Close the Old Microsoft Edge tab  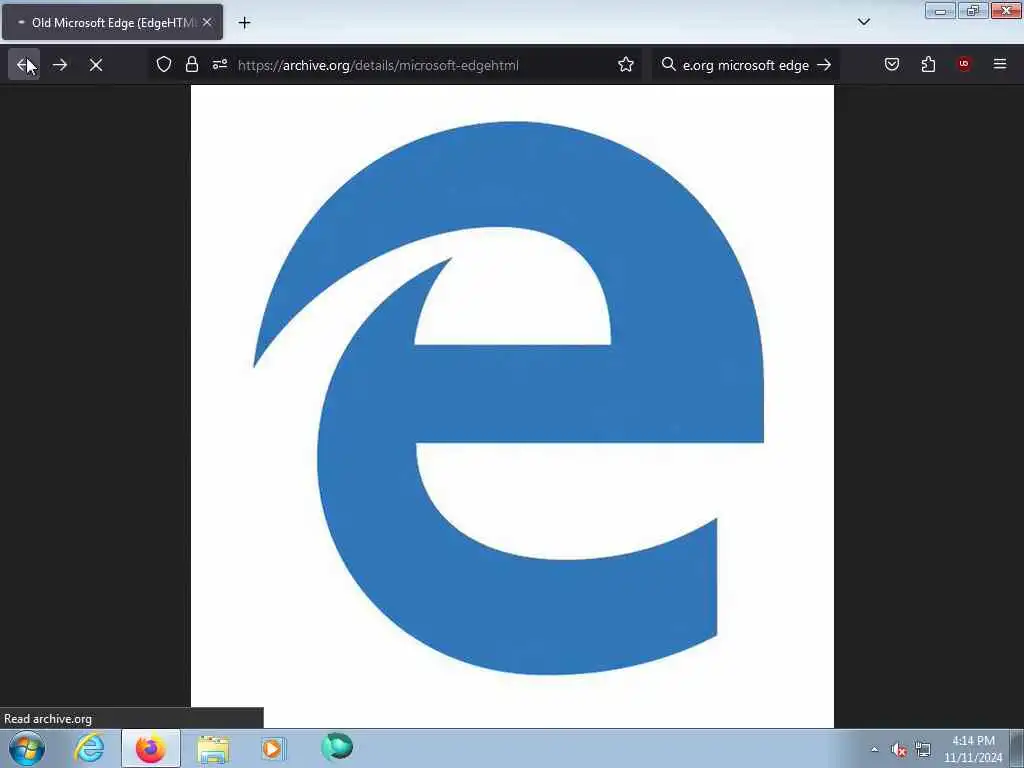click(x=207, y=22)
